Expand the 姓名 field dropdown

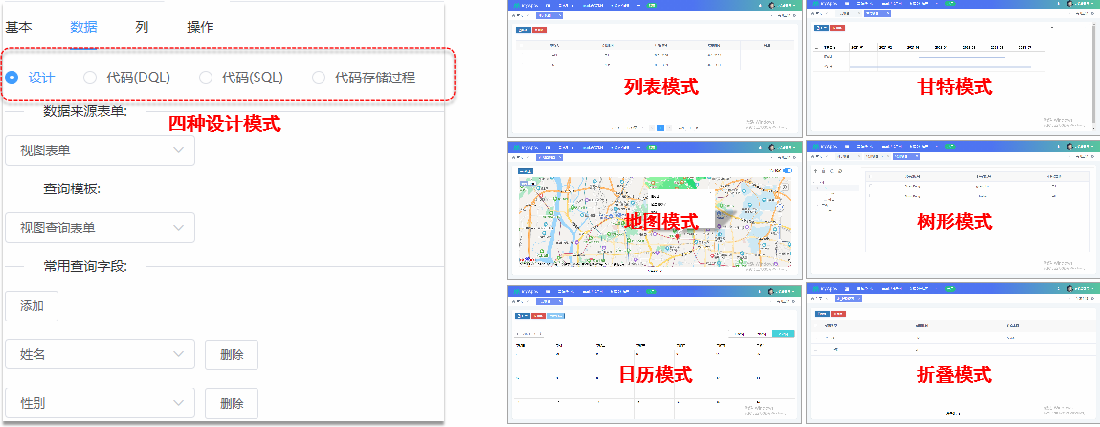tap(99, 354)
